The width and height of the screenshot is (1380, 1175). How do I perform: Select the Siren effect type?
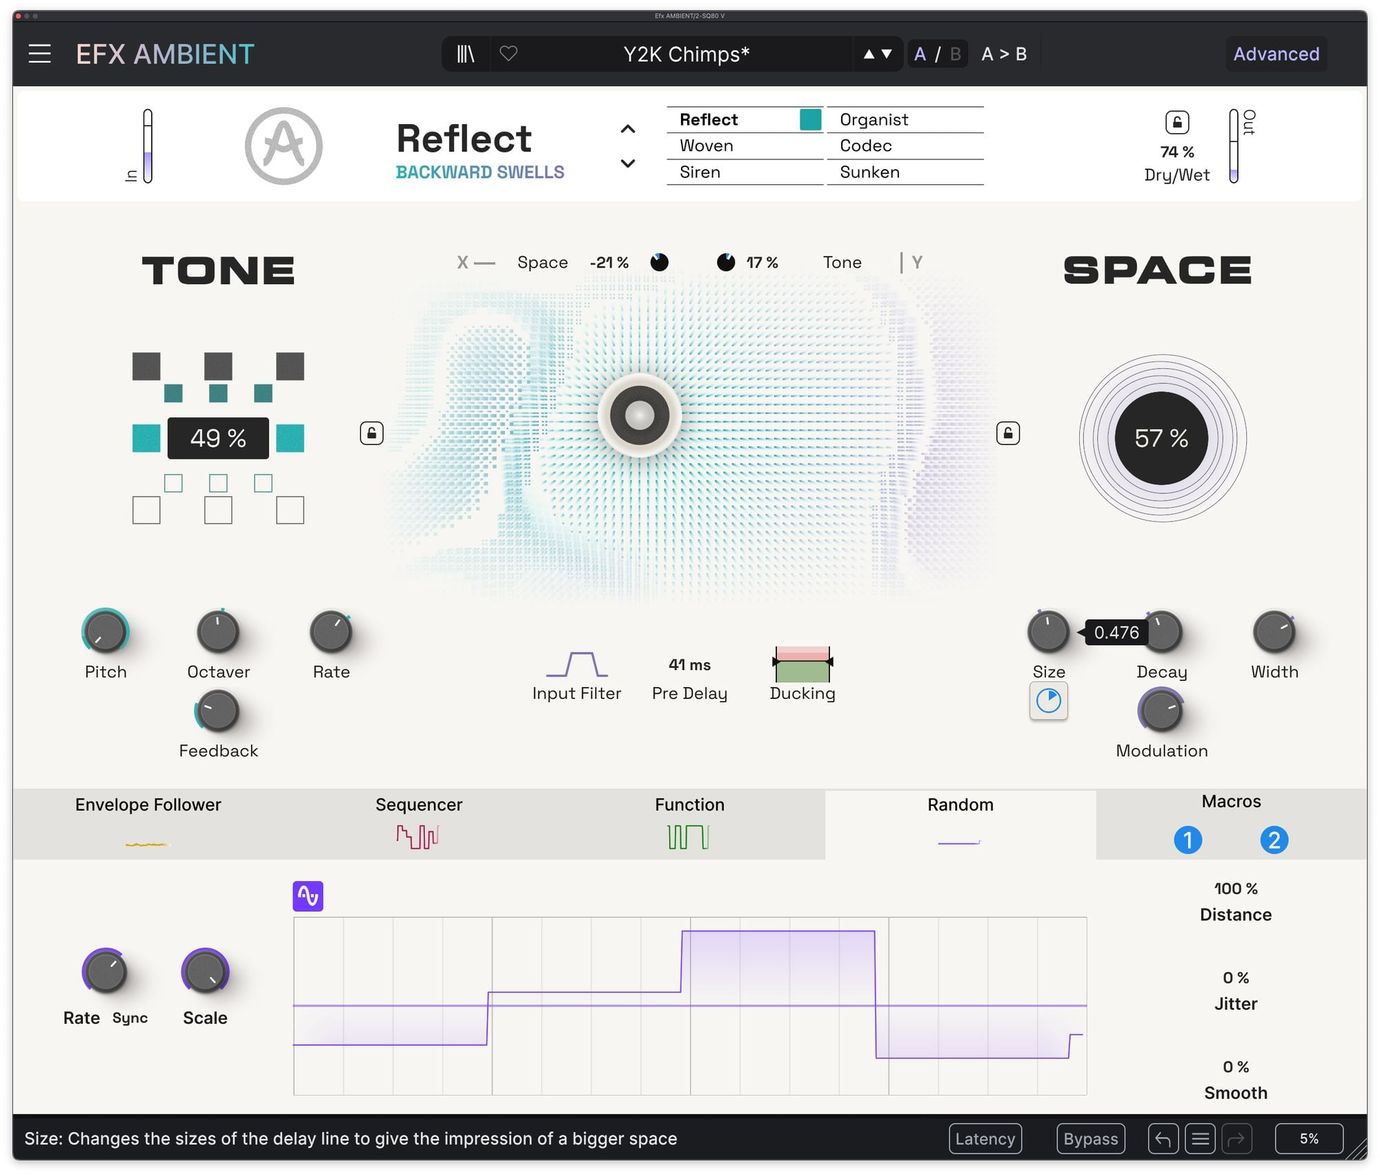click(x=745, y=172)
